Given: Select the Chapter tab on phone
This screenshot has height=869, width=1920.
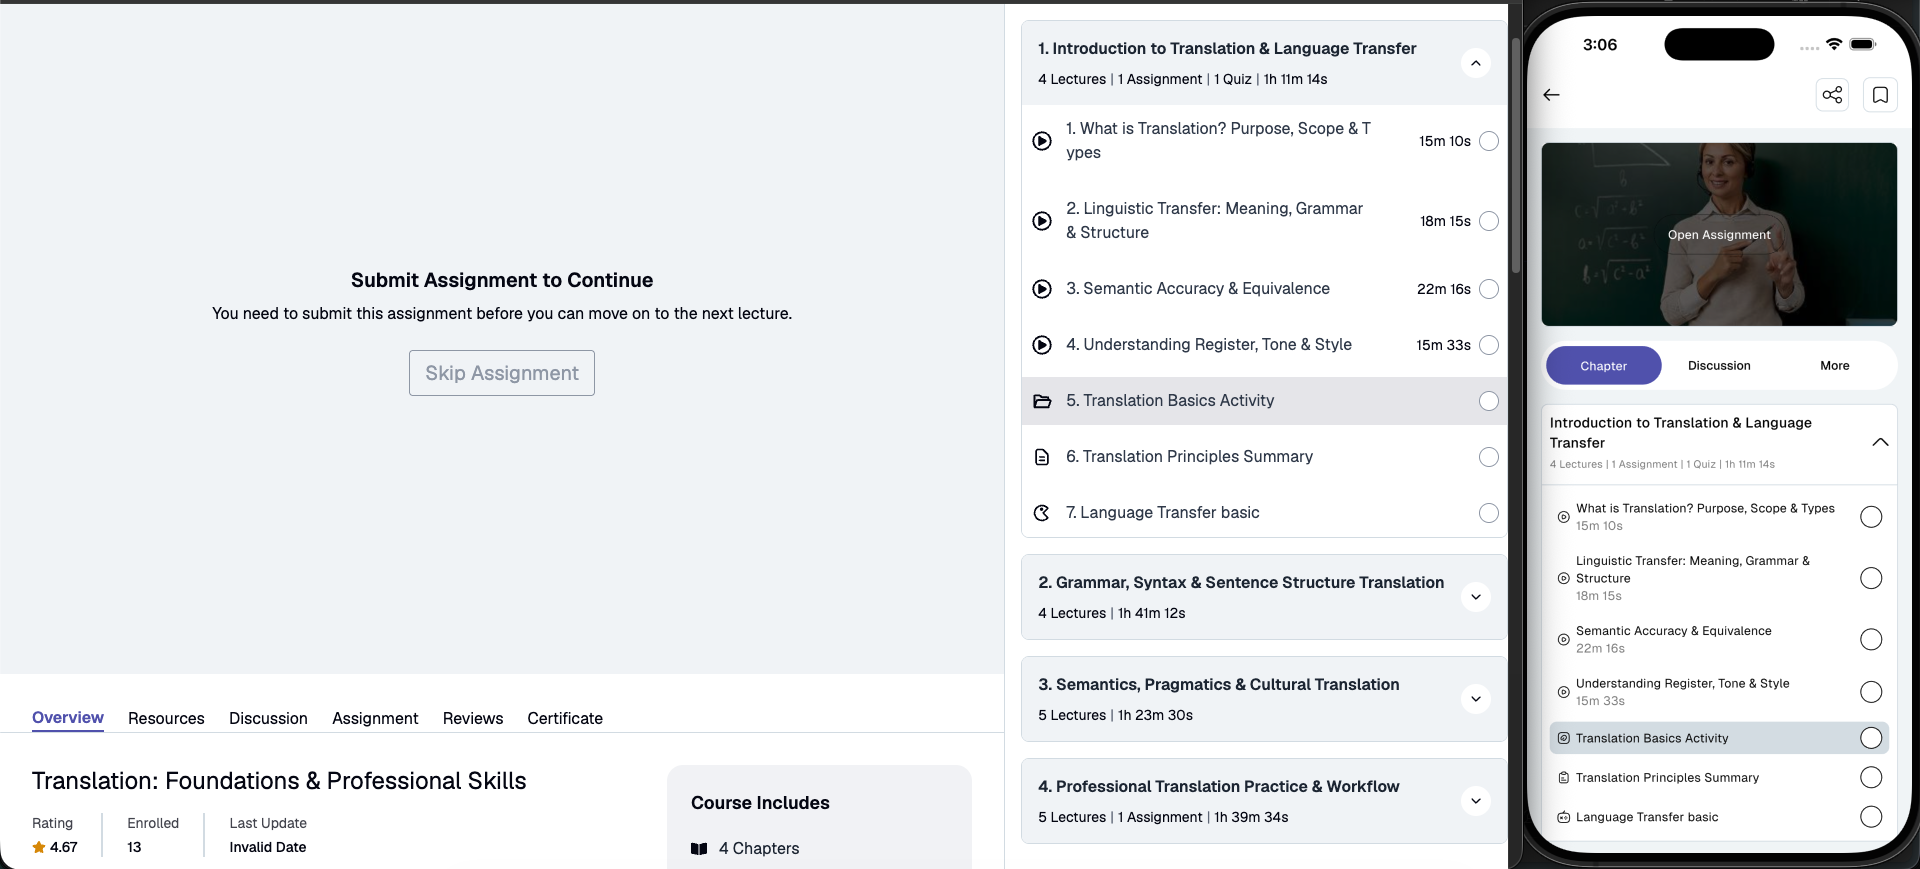Looking at the screenshot, I should click(1604, 366).
